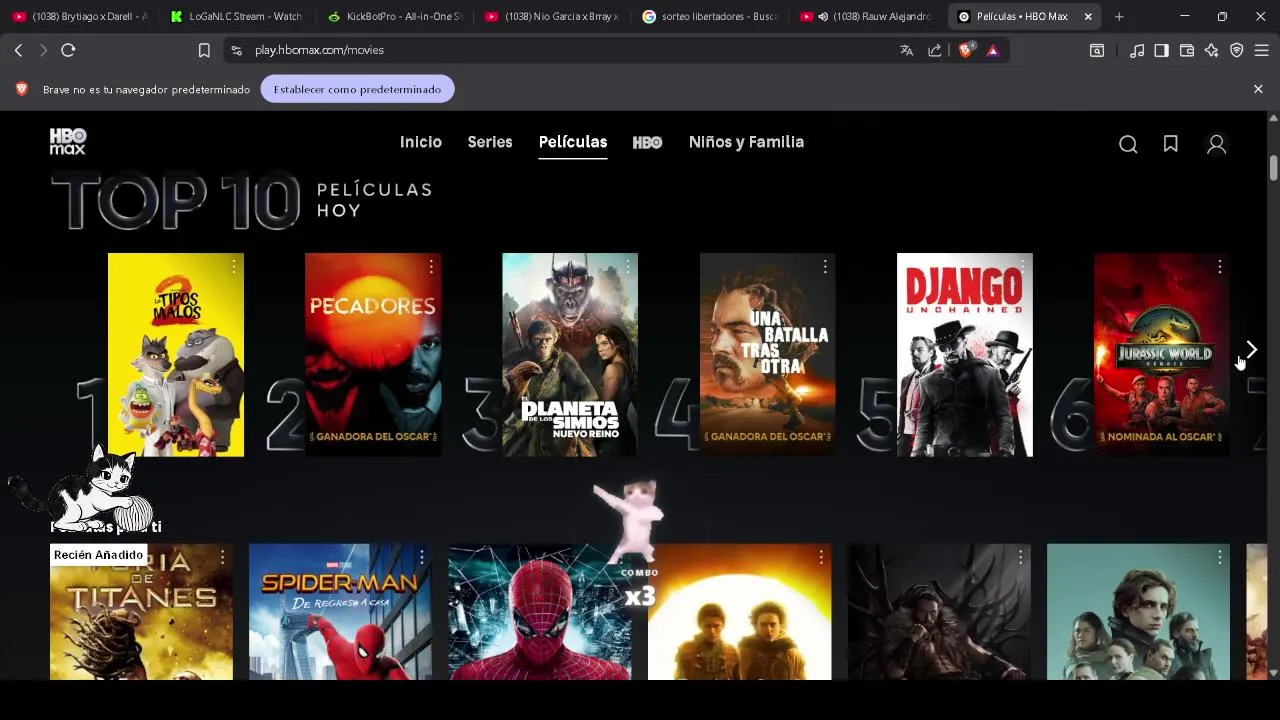Viewport: 1280px width, 720px height.
Task: Open the Niños y Familia tab
Action: 746,142
